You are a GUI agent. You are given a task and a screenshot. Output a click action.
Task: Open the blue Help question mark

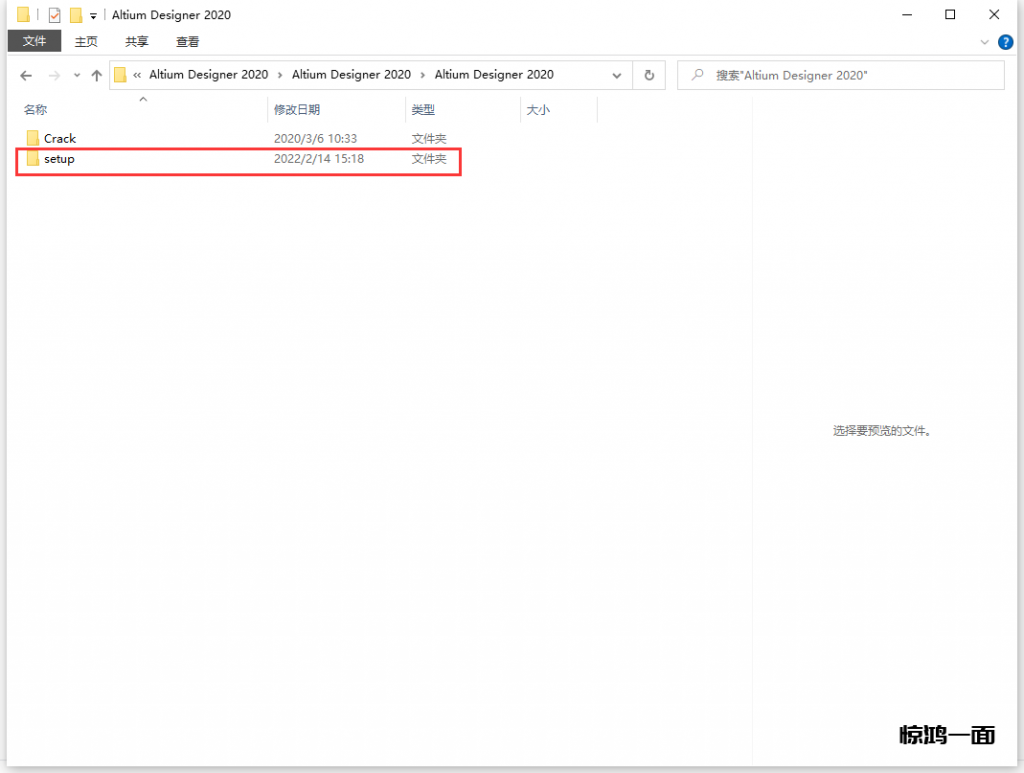1005,42
